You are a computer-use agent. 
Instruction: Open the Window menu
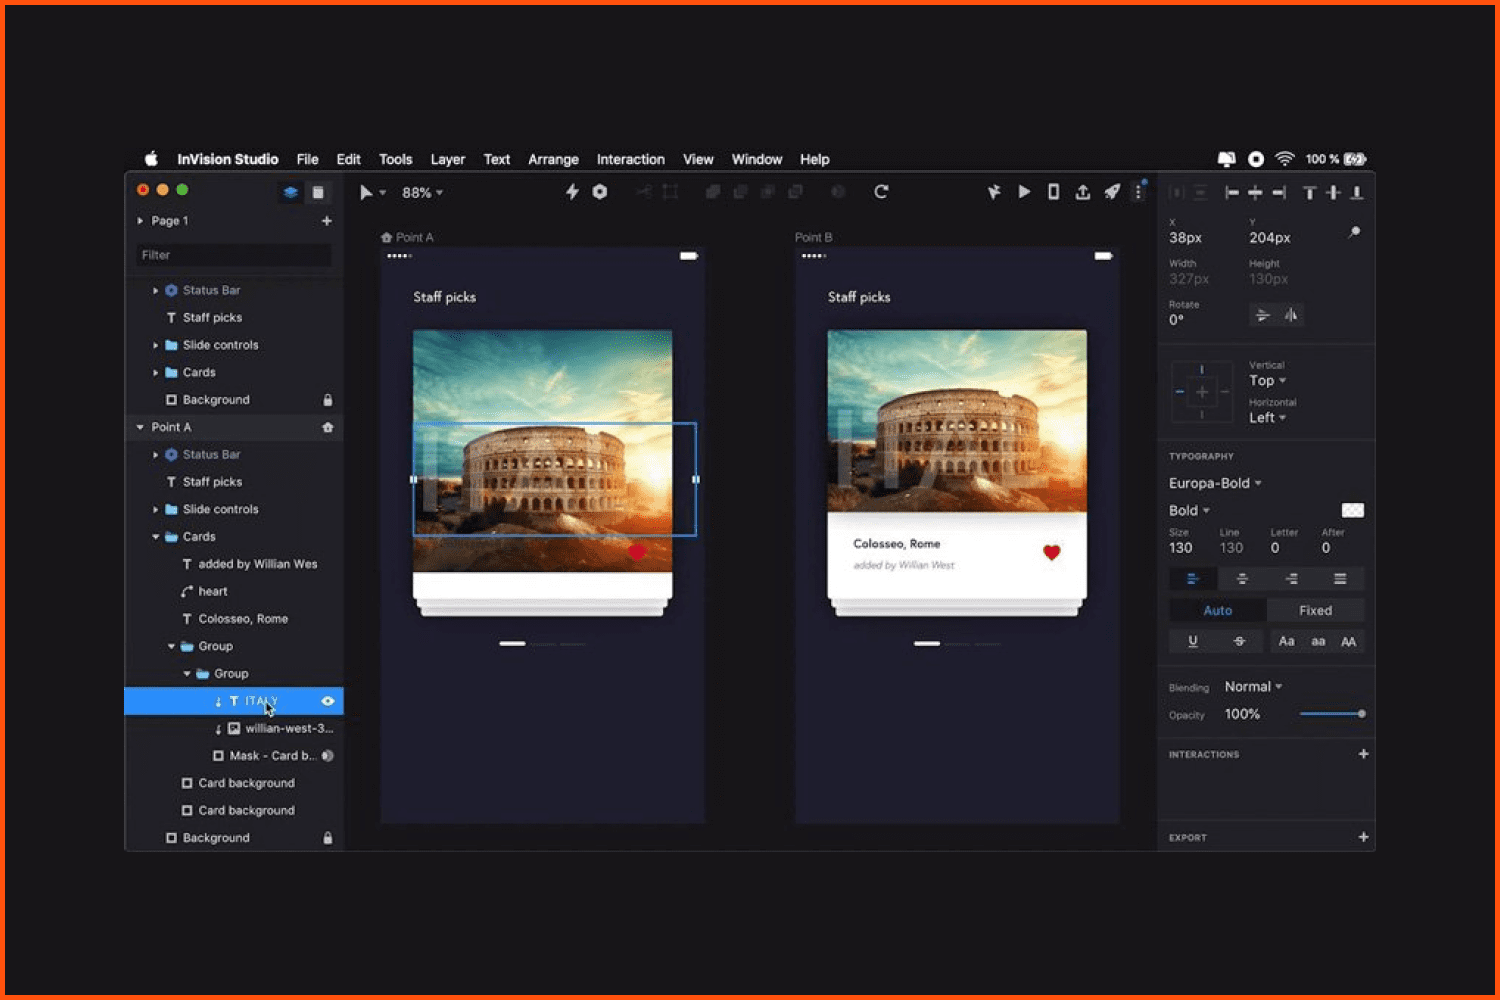(757, 159)
